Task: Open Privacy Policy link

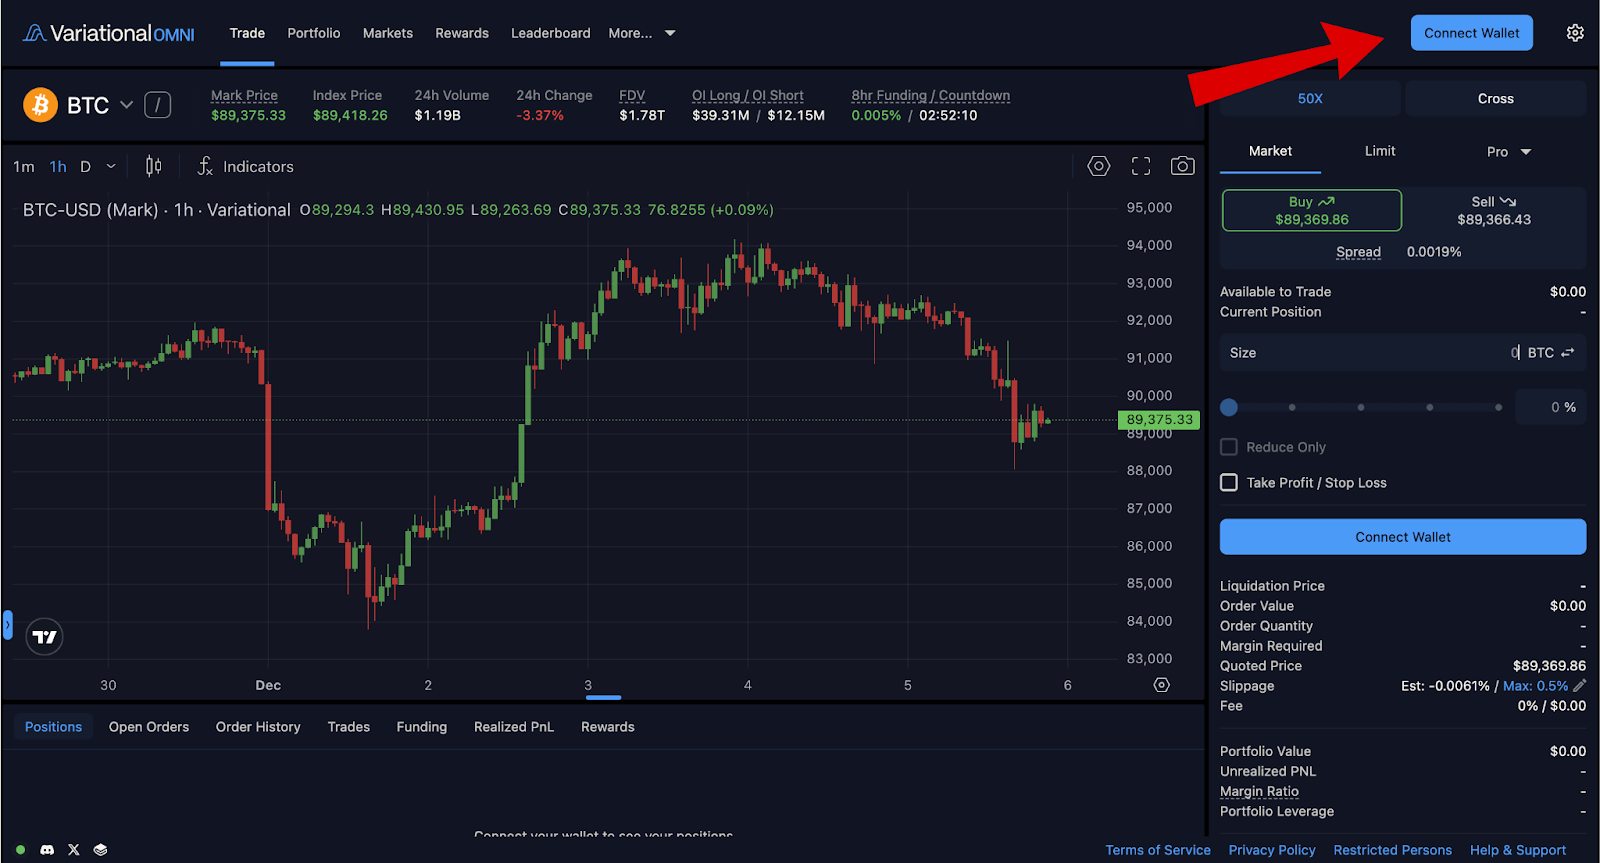Action: [1272, 850]
